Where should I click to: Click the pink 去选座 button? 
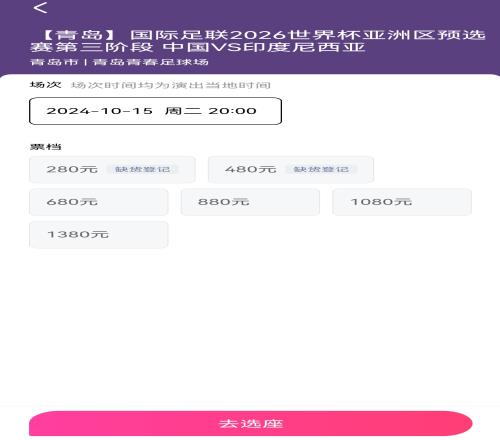tap(251, 424)
